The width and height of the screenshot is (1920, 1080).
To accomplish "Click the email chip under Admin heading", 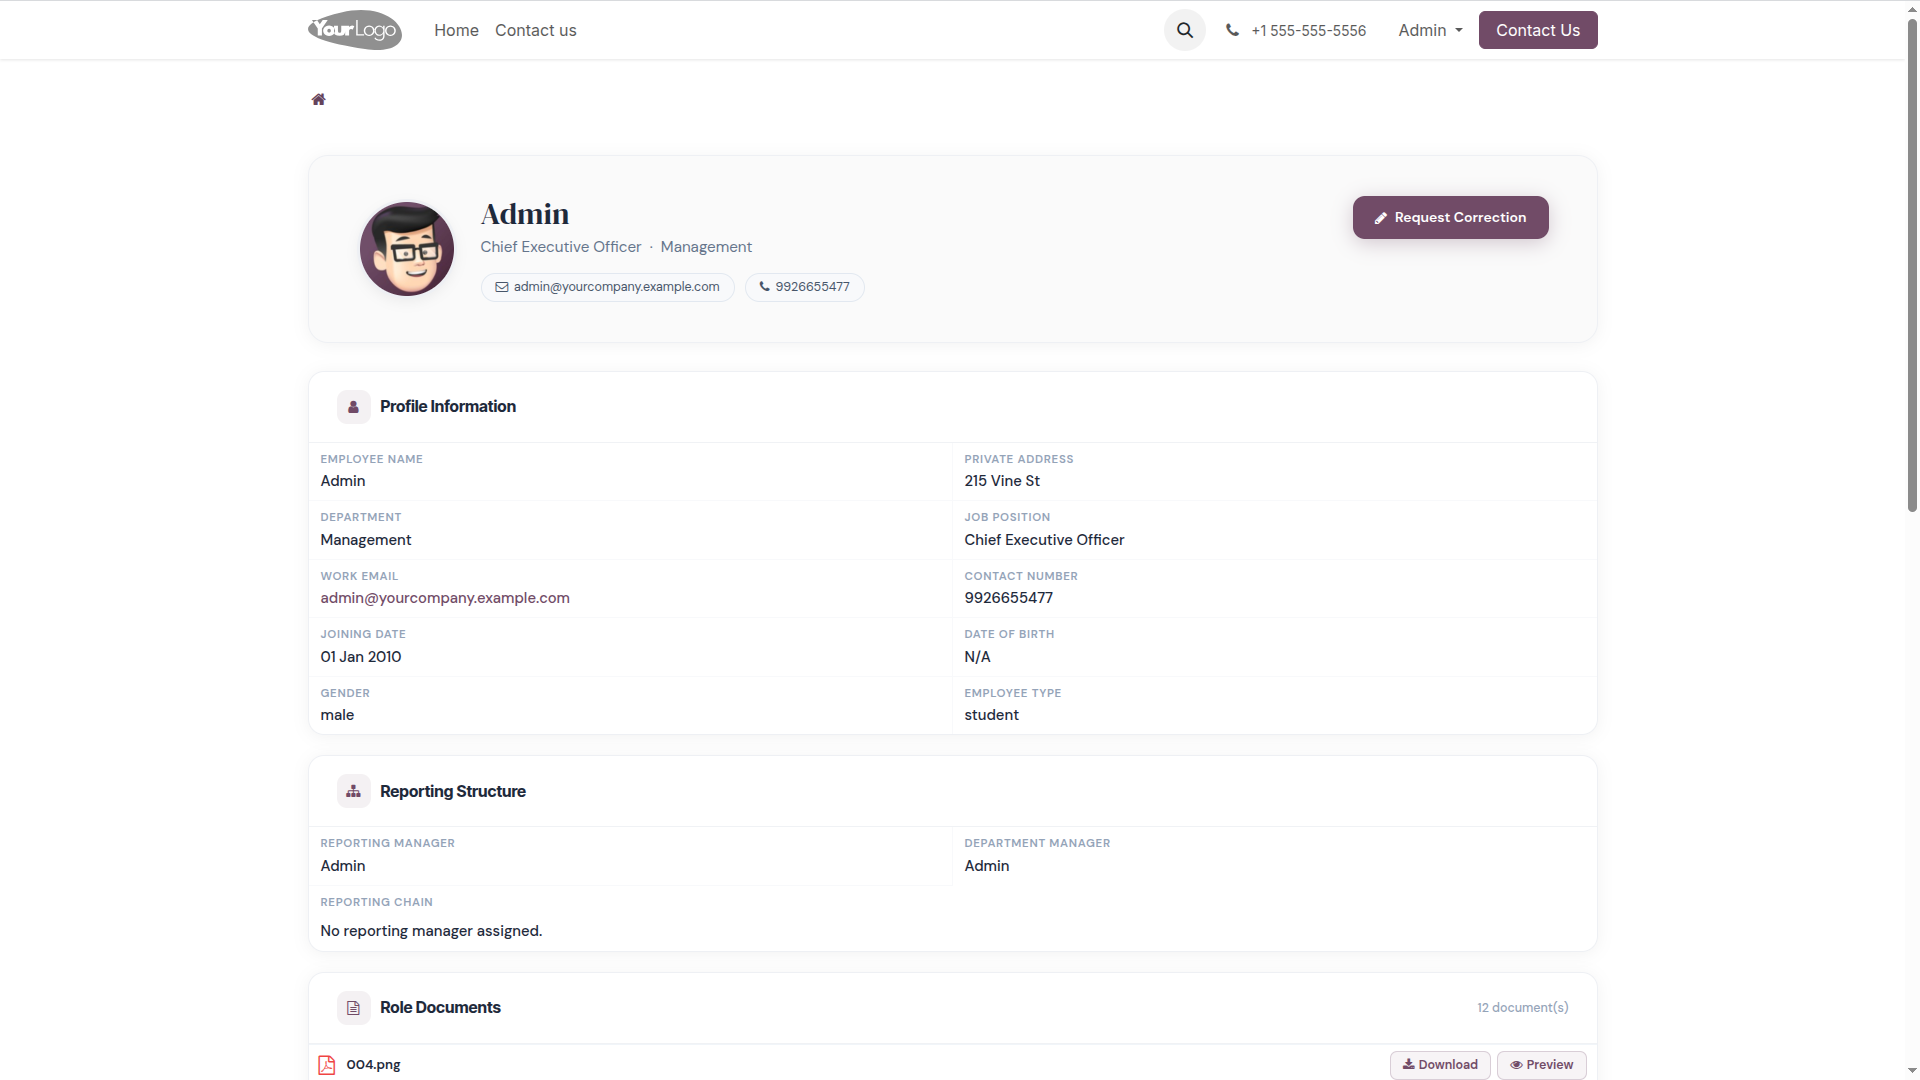I will click(608, 287).
